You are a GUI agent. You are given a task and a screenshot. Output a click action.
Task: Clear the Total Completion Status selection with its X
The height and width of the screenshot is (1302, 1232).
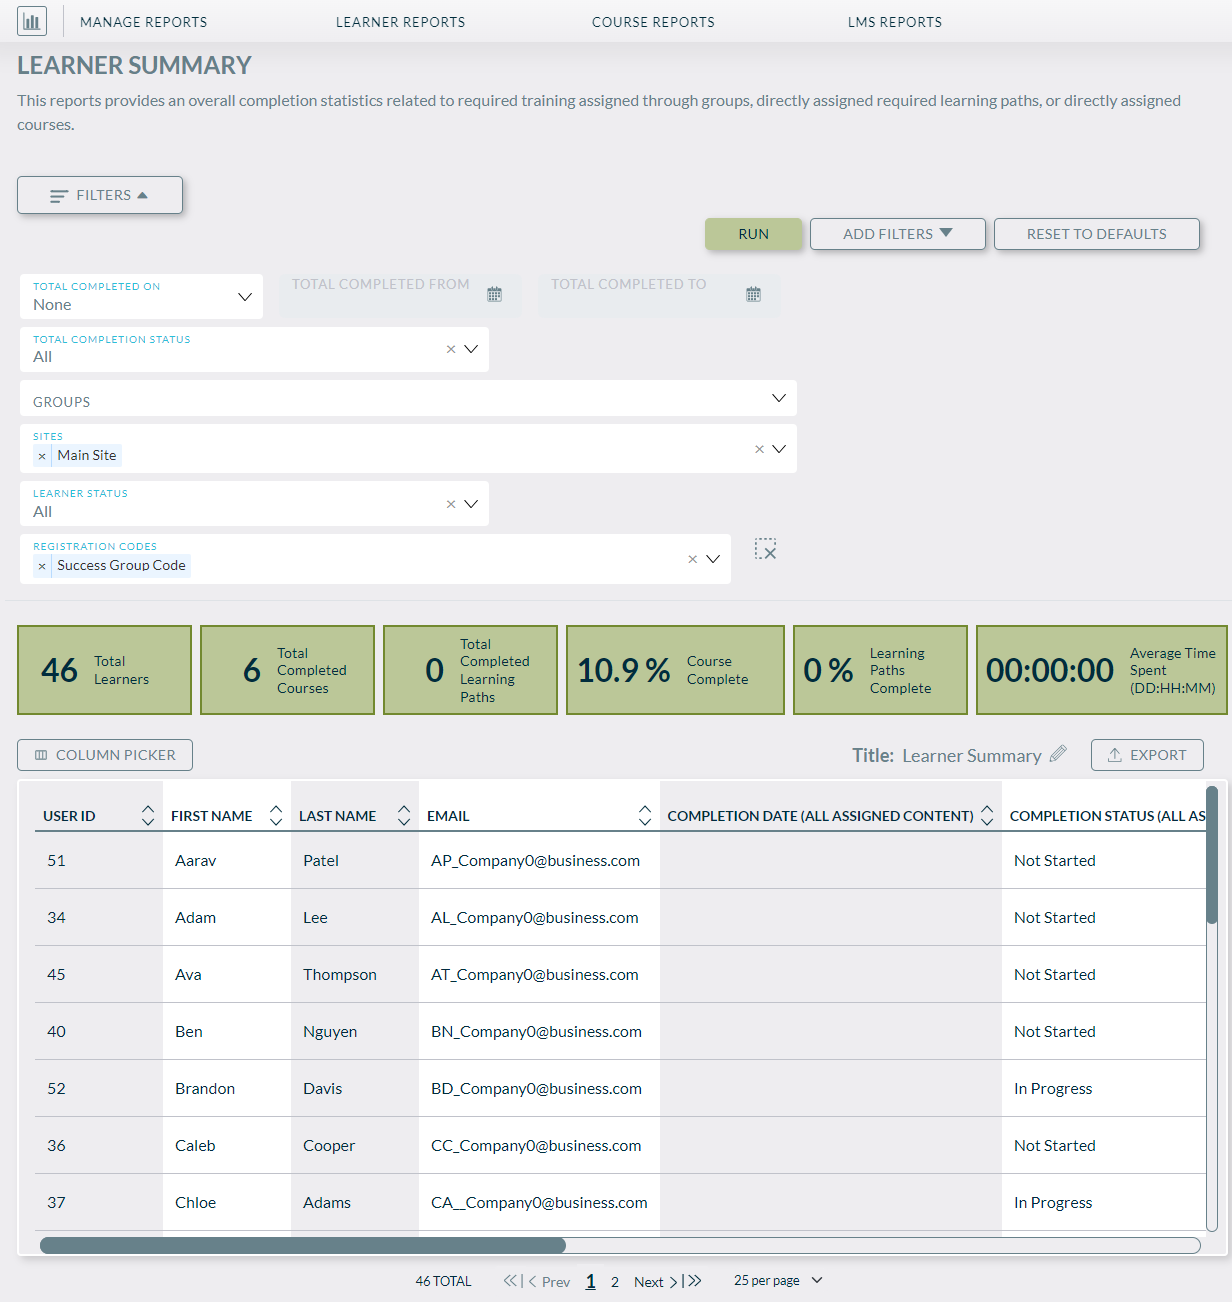click(x=450, y=349)
